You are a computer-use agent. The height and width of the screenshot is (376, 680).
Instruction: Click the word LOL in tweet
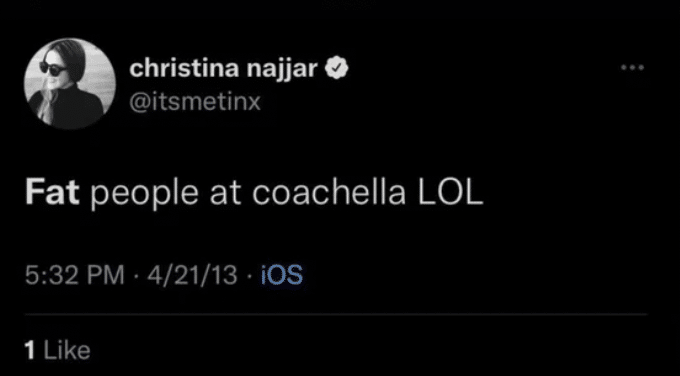point(450,193)
